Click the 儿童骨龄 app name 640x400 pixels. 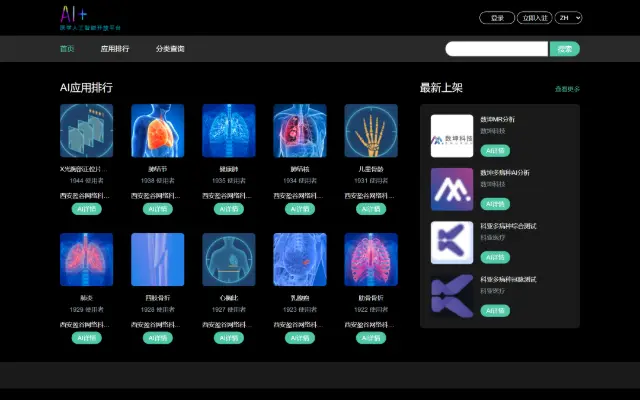click(371, 169)
